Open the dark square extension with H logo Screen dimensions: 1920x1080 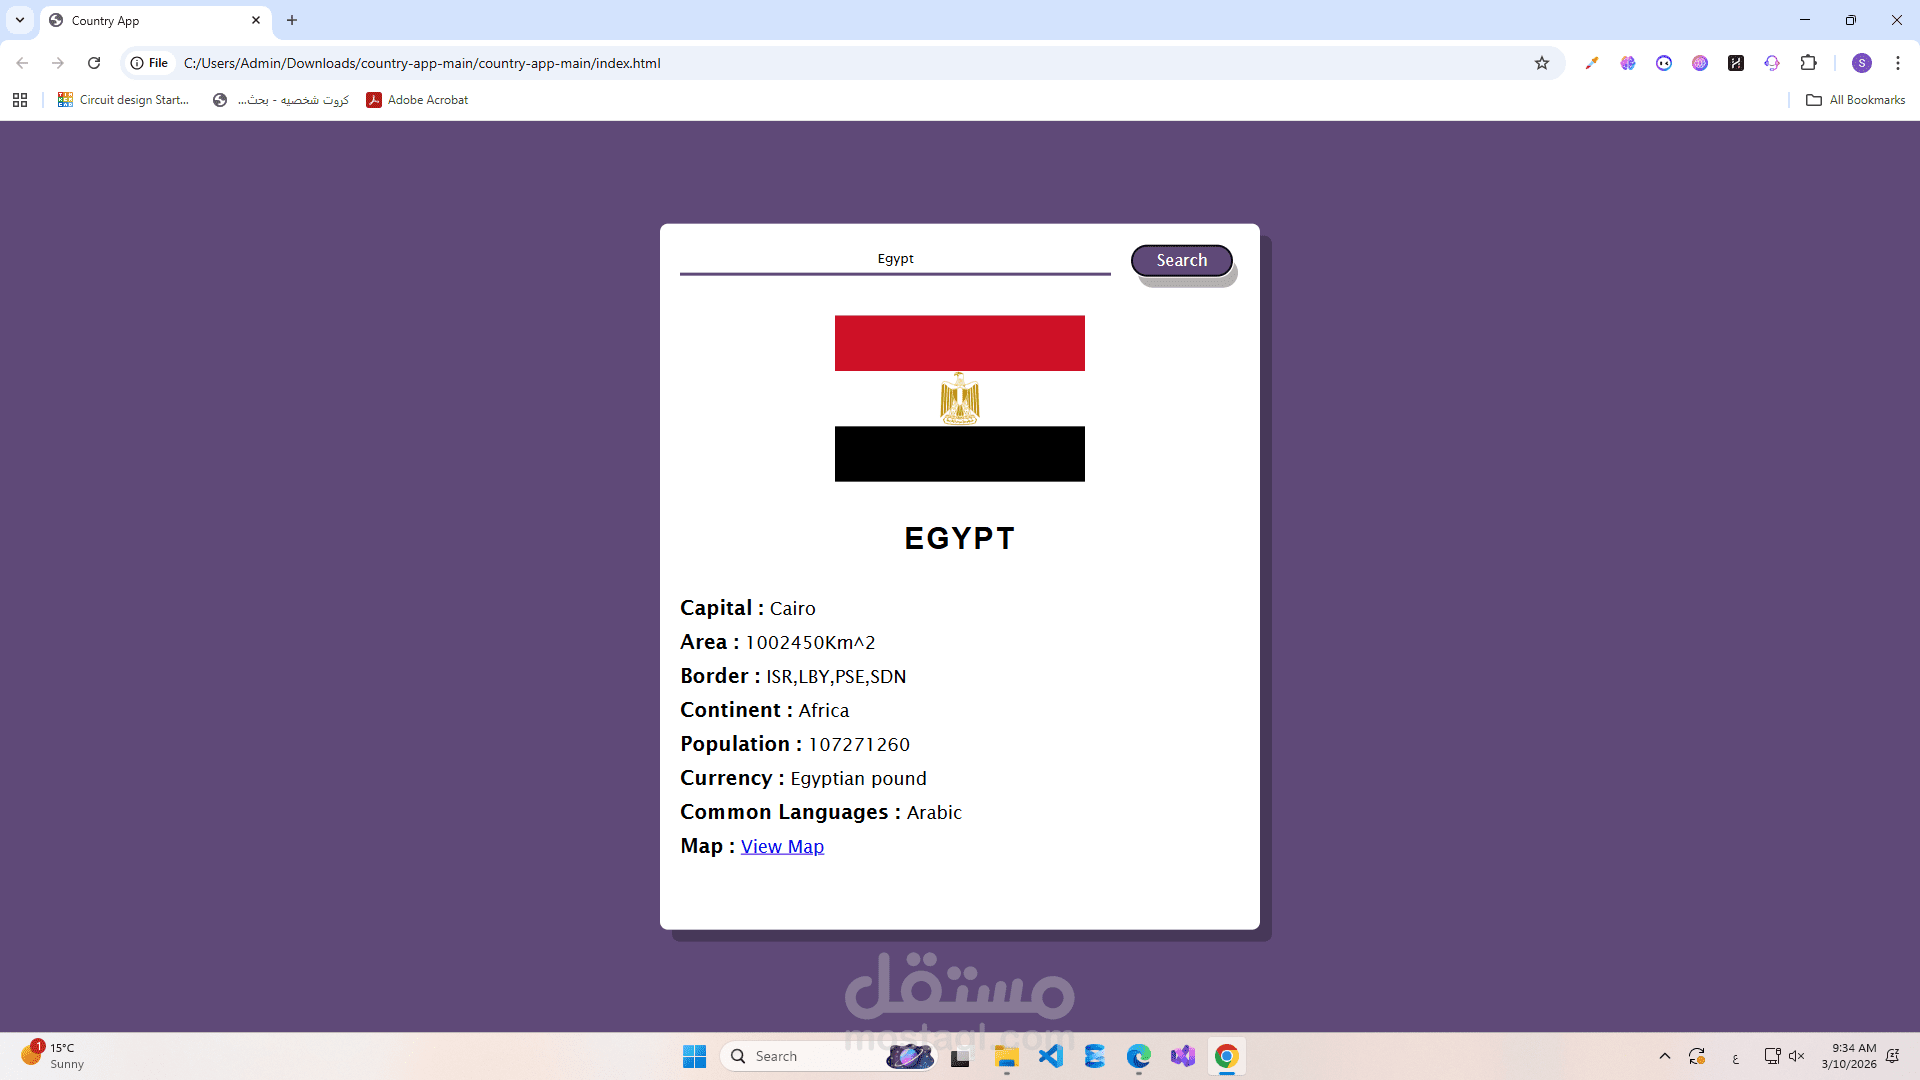(x=1736, y=63)
